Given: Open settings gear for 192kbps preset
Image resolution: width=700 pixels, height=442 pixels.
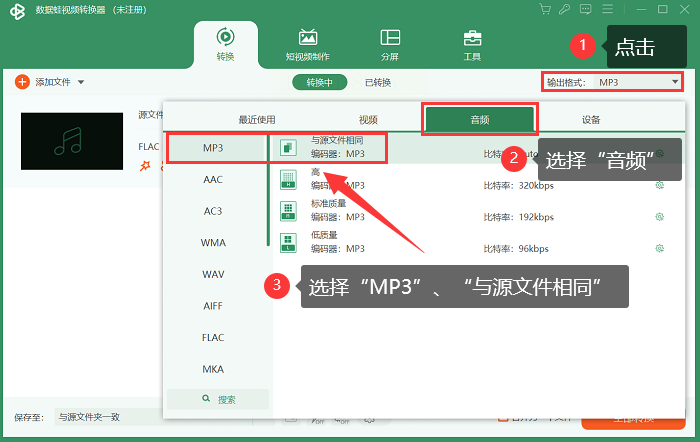Looking at the screenshot, I should (659, 217).
